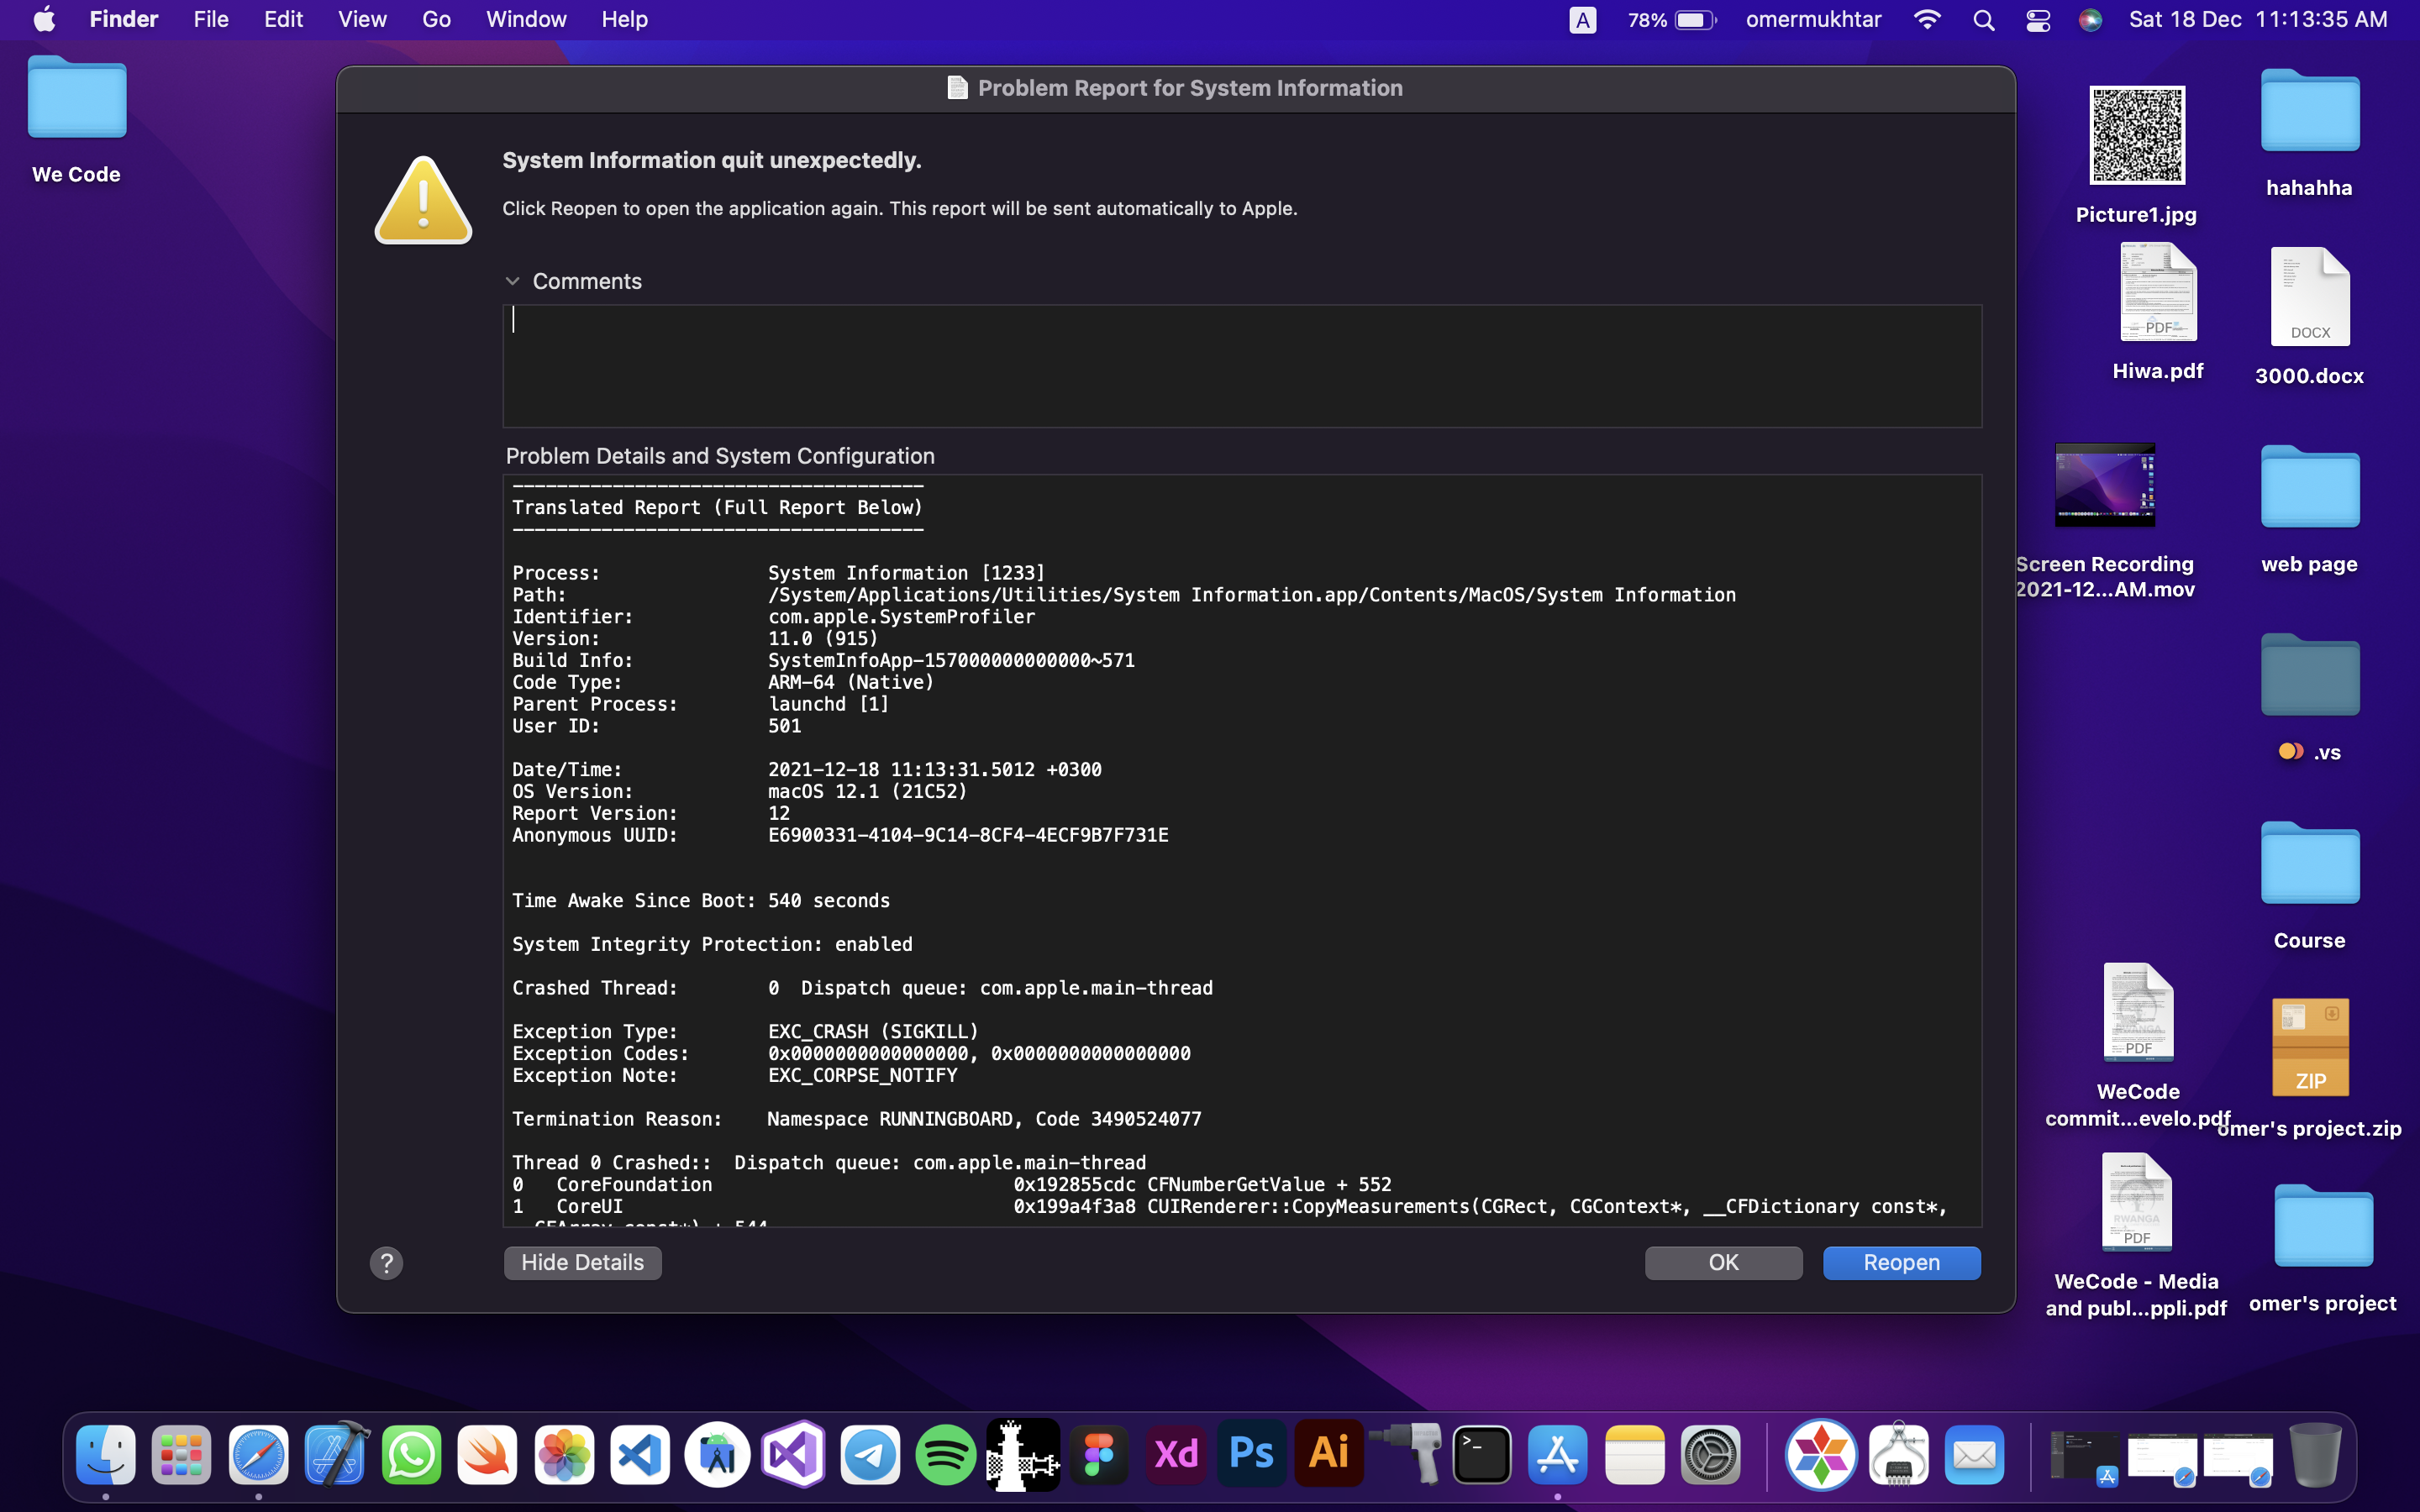This screenshot has height=1512, width=2420.
Task: Click inside the Comments text field
Action: point(1241,366)
